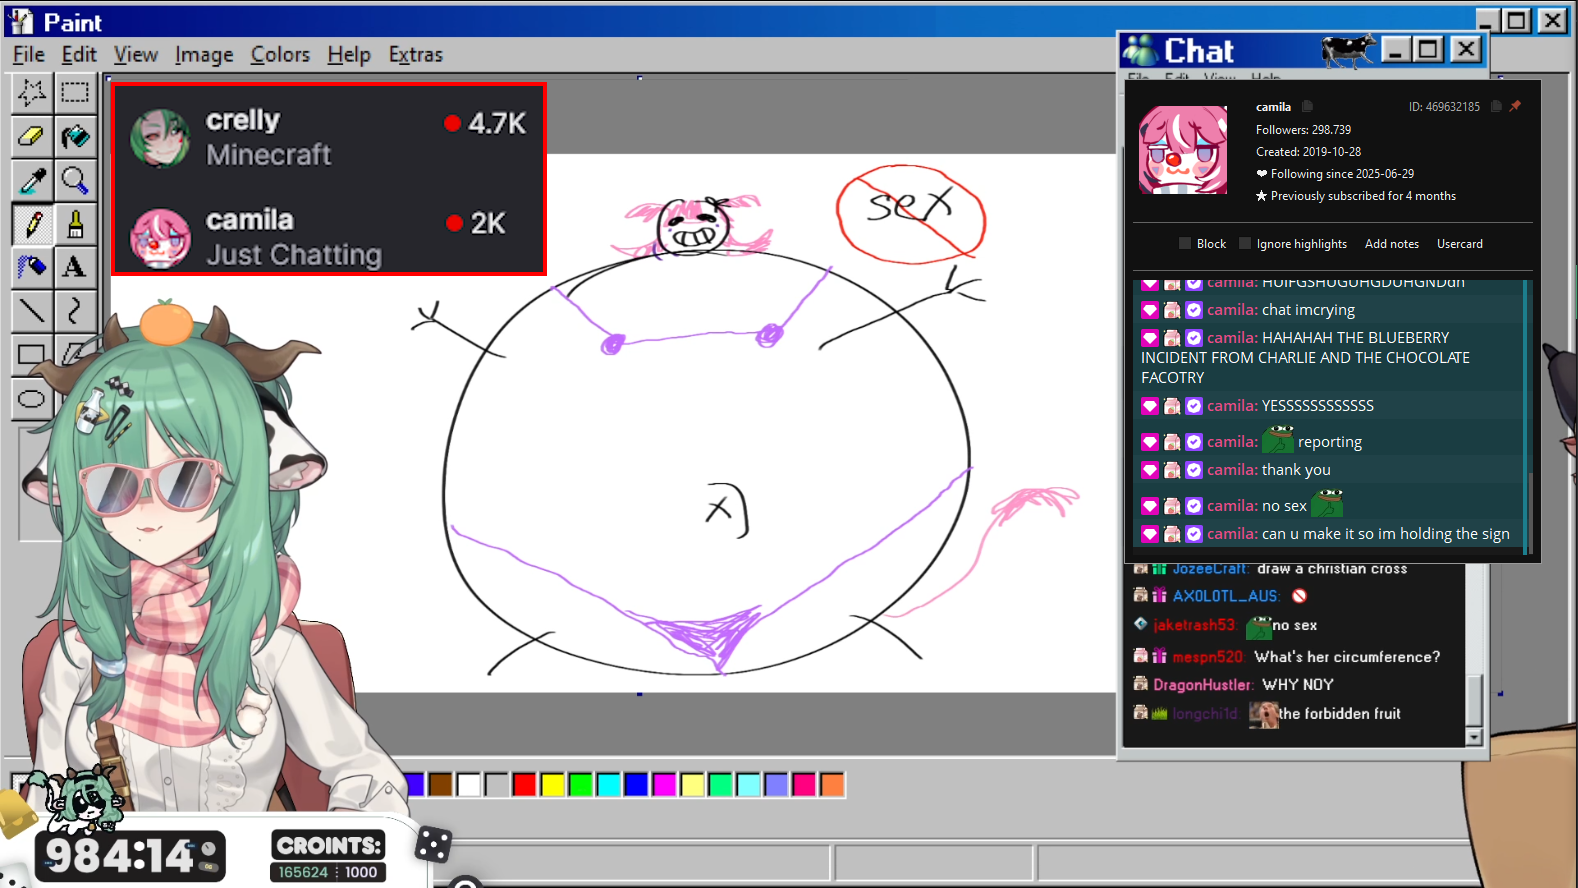Click username DragonHustler in chat
Screen dimensions: 1578x888
tap(1203, 685)
